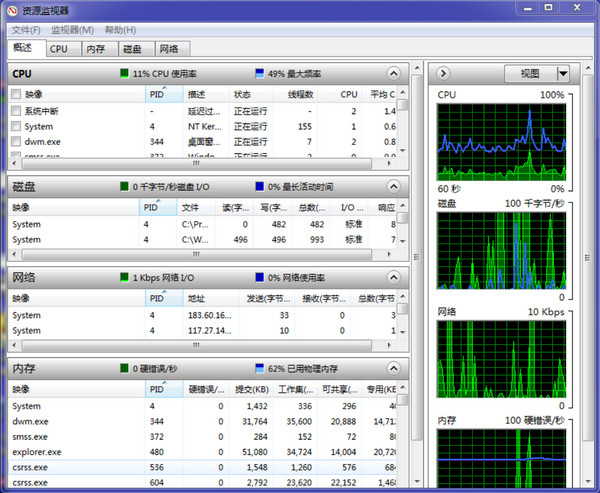600x493 pixels.
Task: Collapse the CPU section with its chevron
Action: 394,74
